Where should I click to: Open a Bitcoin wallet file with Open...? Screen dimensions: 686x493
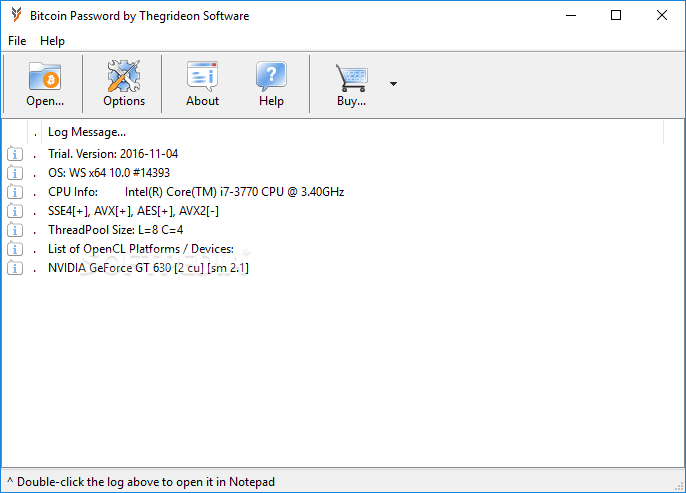pyautogui.click(x=45, y=84)
